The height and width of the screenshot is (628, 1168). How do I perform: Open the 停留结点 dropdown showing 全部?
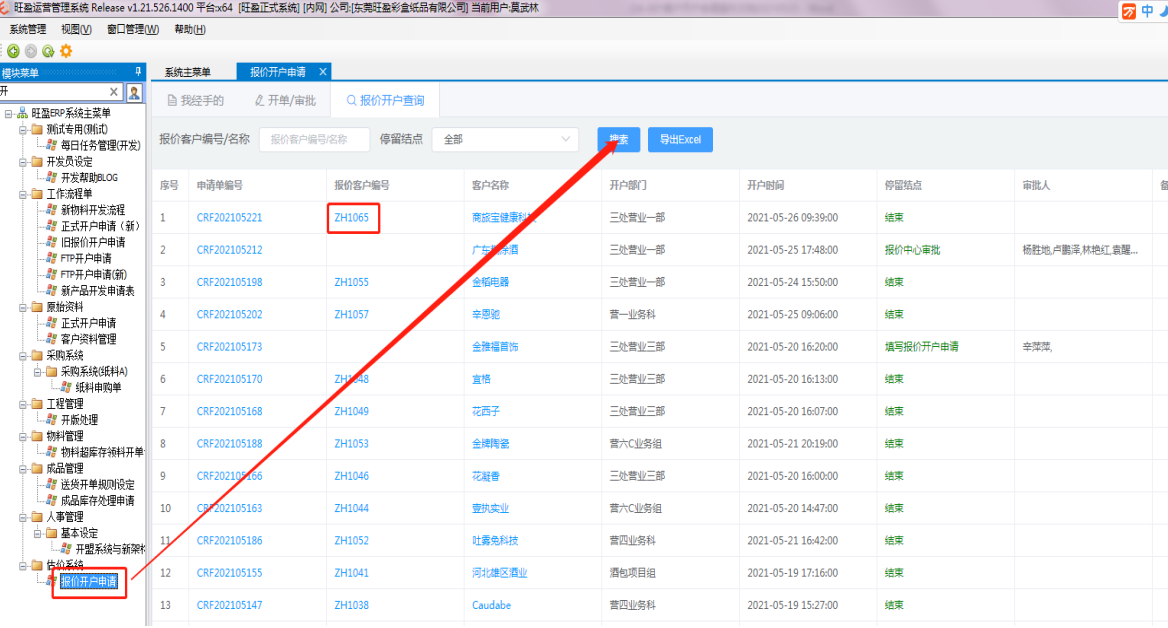point(505,139)
